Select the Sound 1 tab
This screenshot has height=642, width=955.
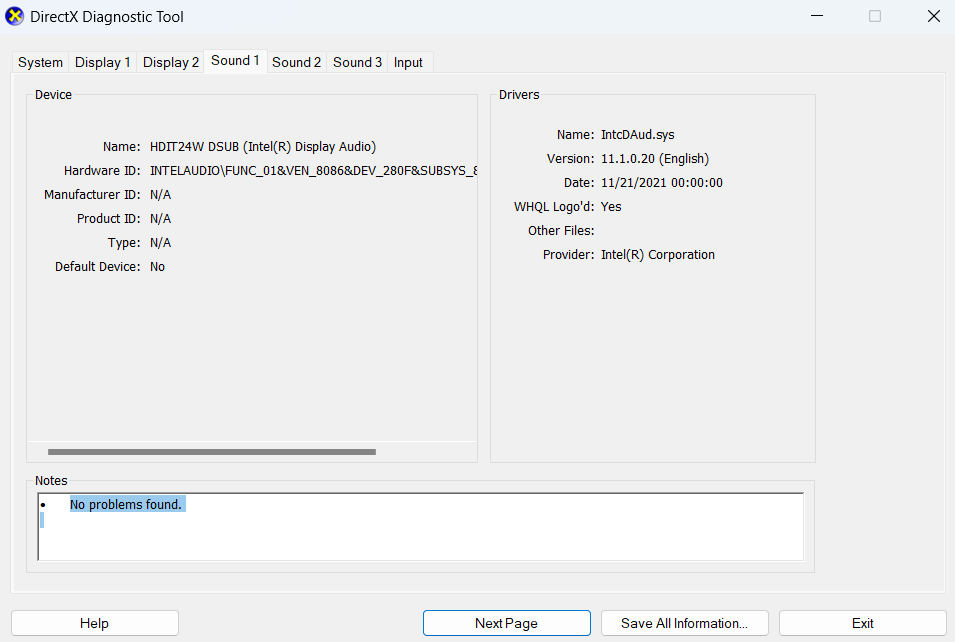[x=235, y=61]
